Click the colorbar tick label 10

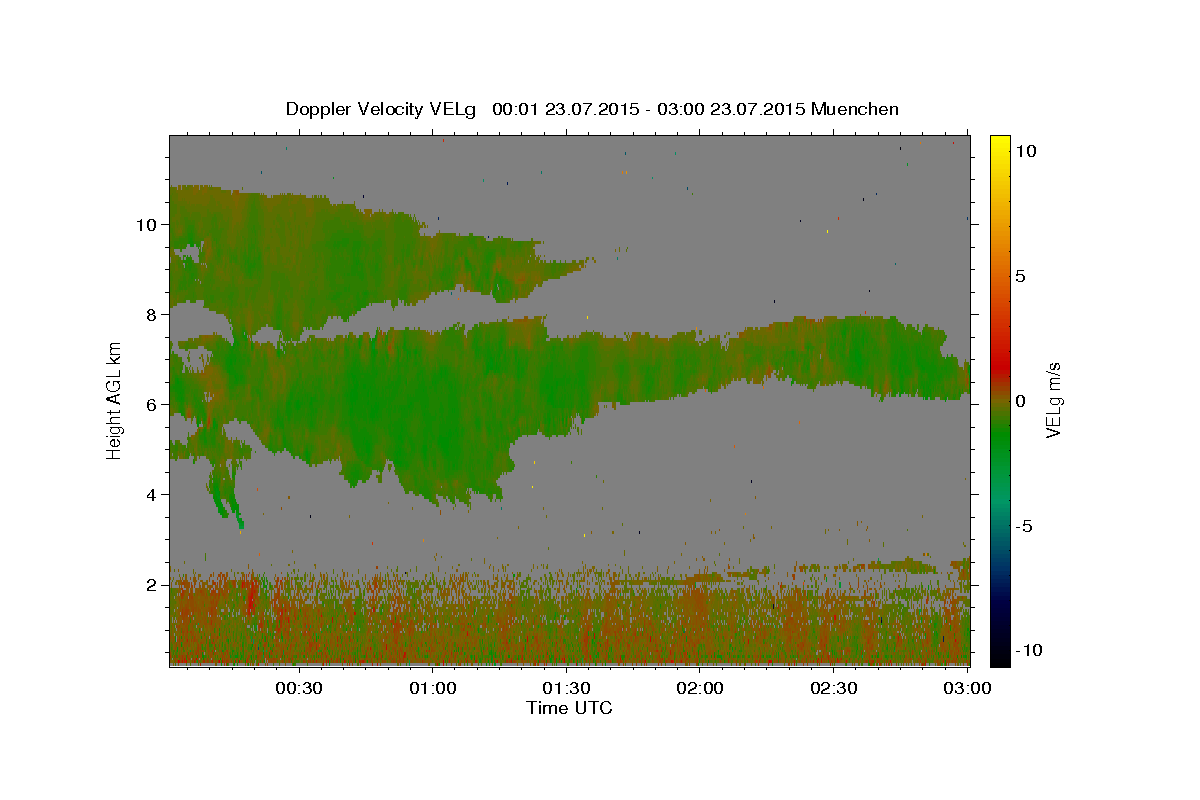1026,150
